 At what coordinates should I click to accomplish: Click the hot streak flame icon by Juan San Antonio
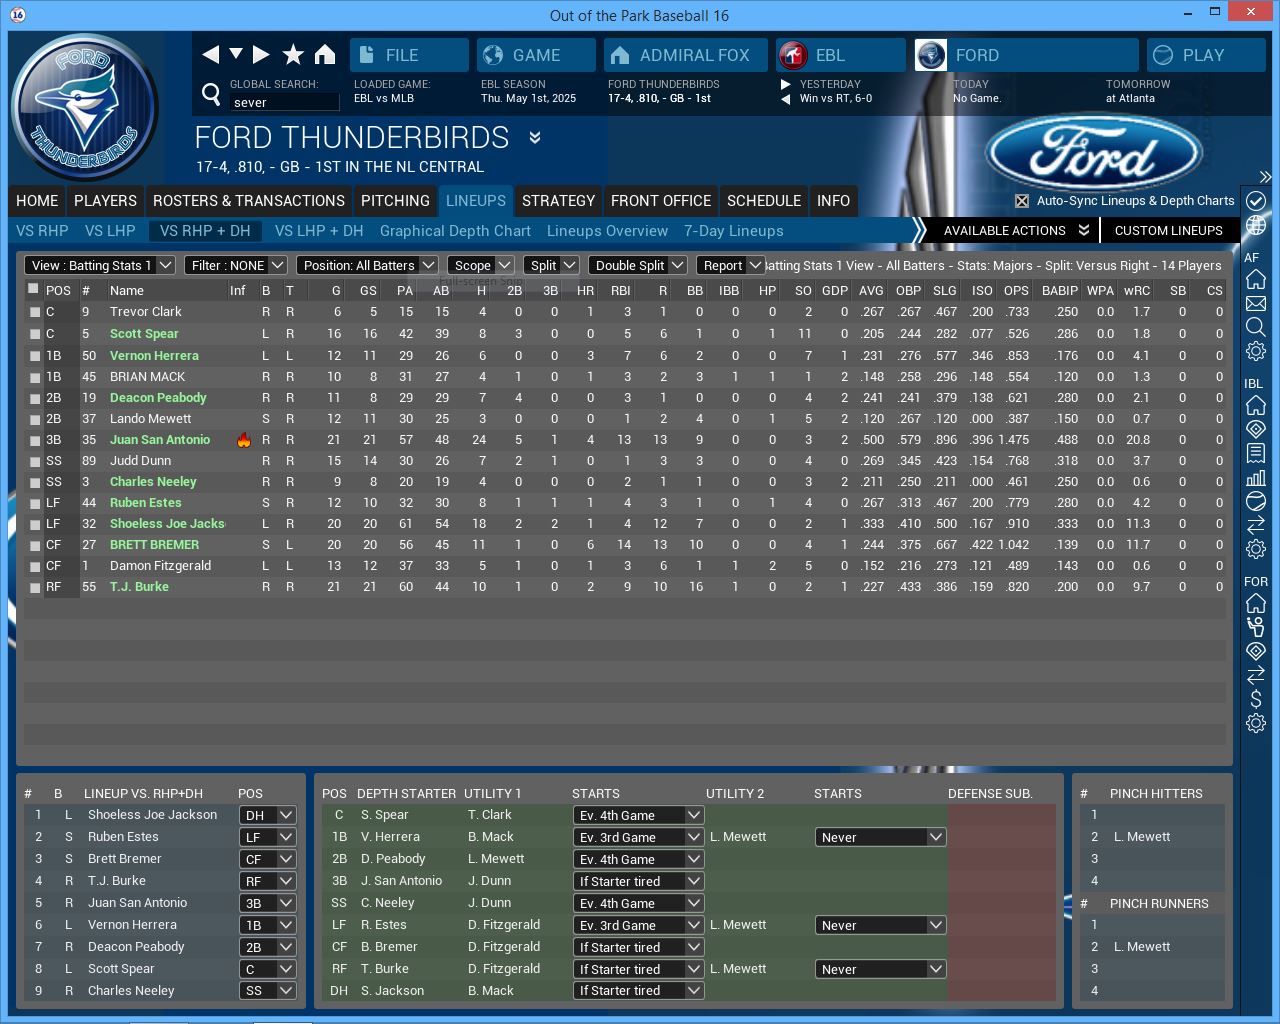point(243,440)
